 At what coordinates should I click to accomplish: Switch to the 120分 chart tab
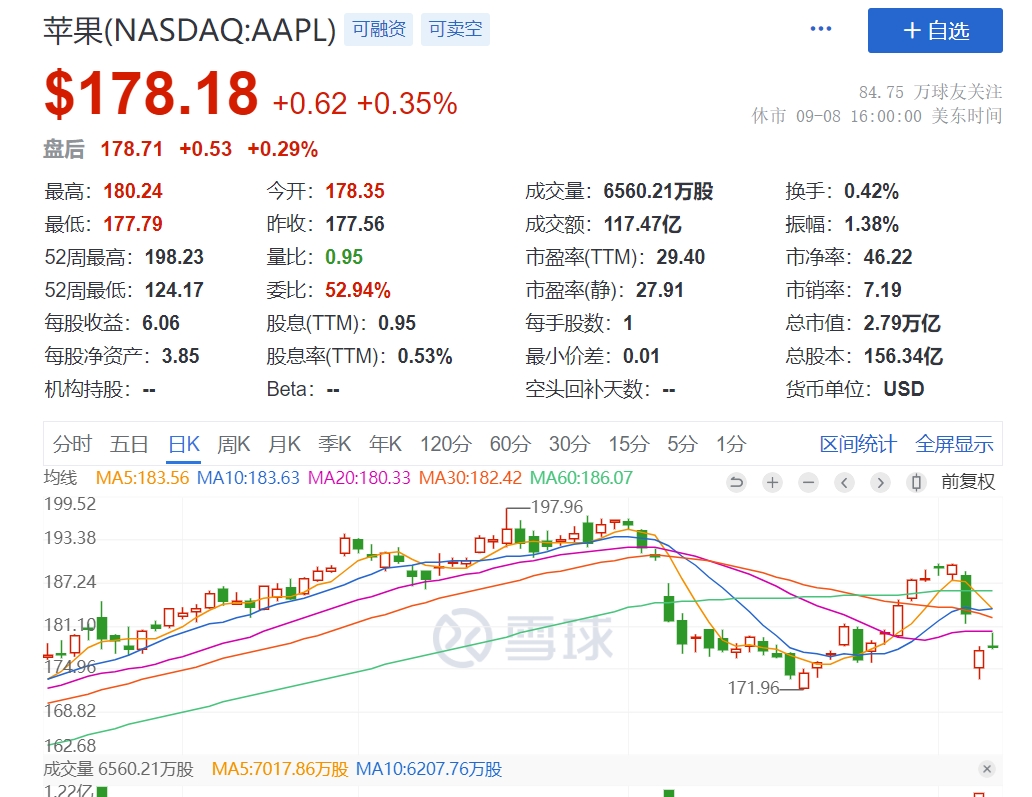click(x=446, y=444)
